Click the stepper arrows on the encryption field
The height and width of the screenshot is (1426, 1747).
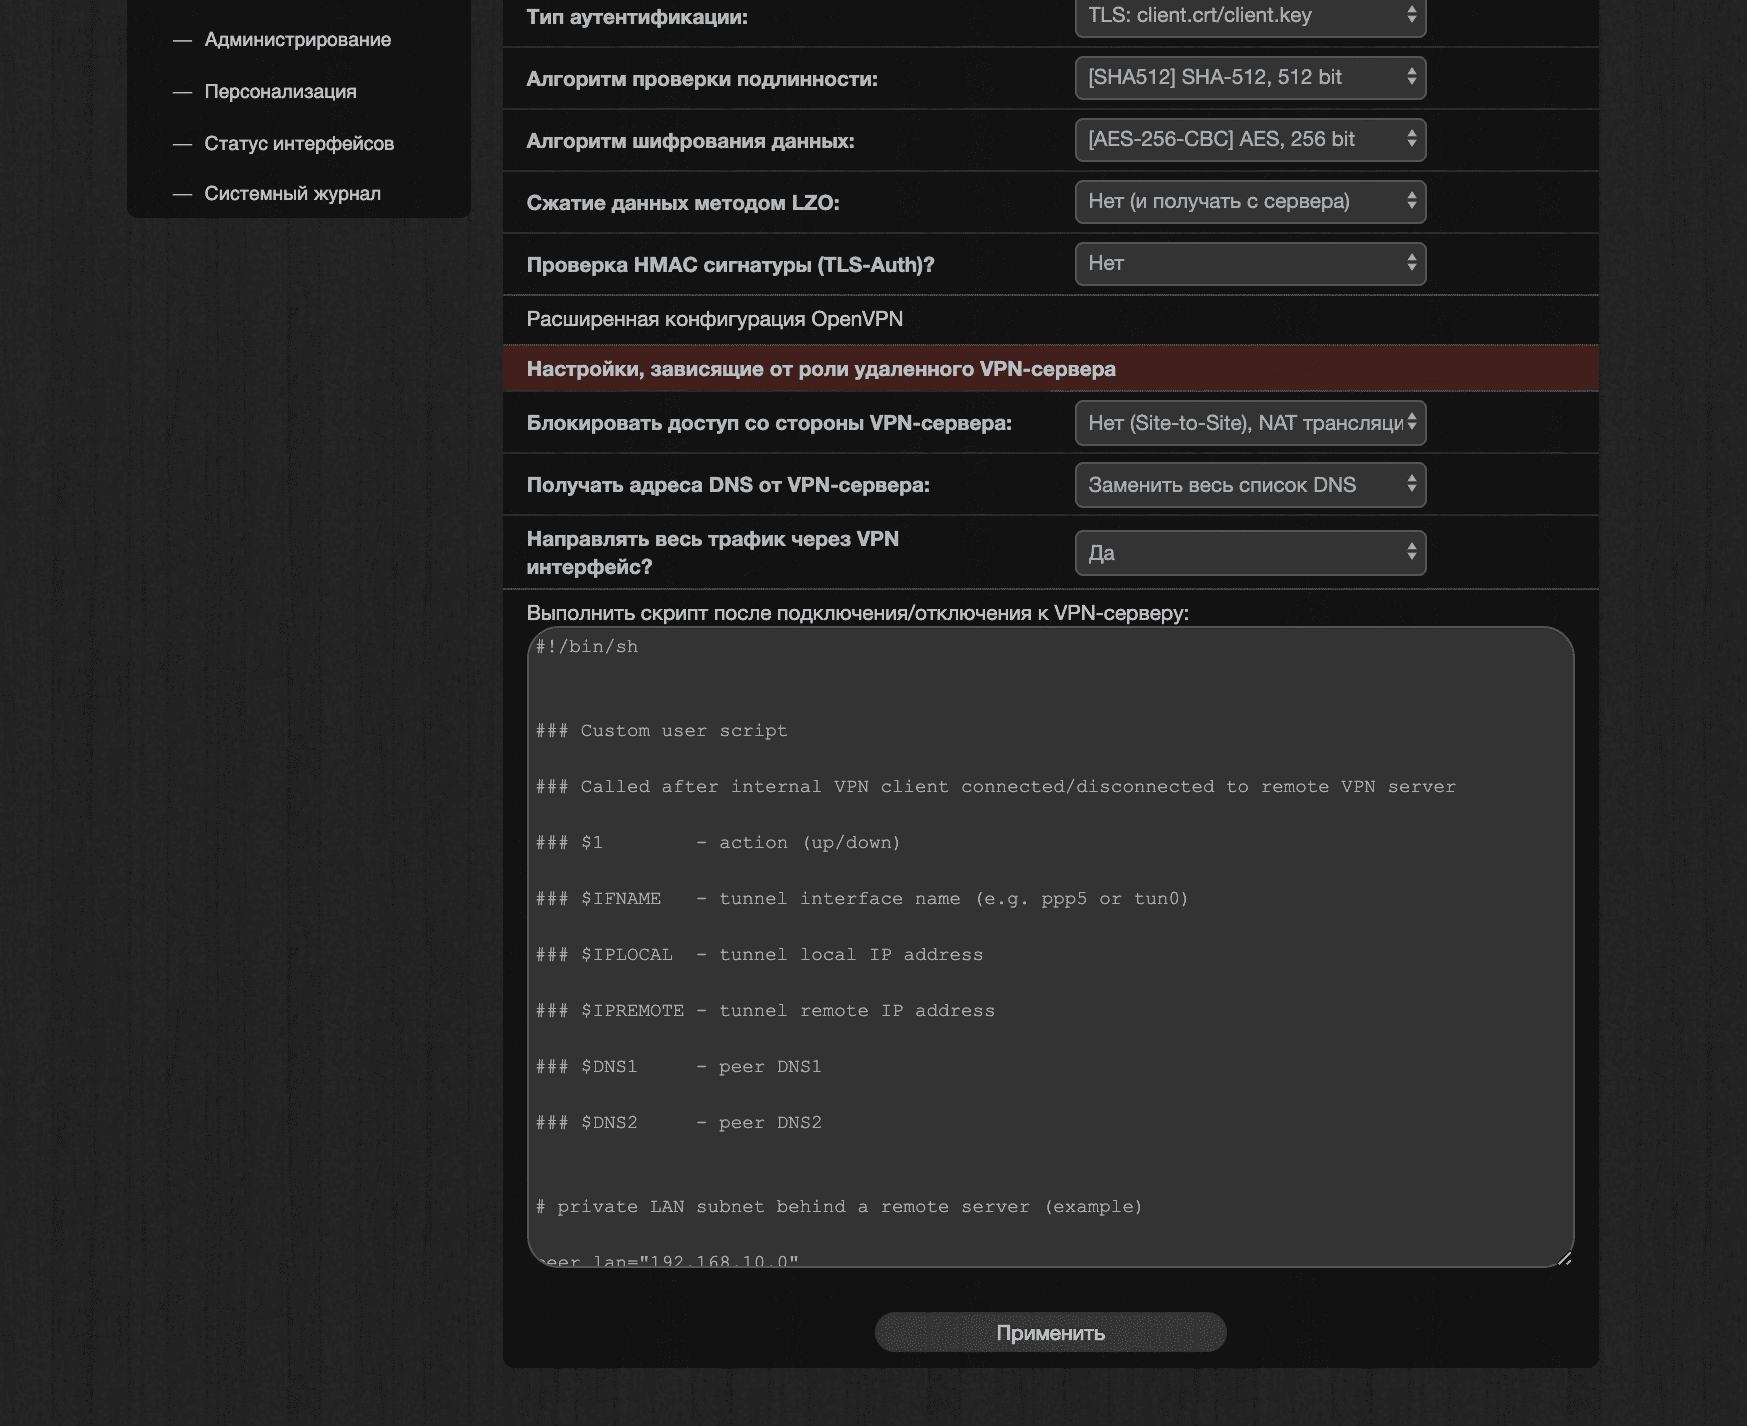(1411, 139)
